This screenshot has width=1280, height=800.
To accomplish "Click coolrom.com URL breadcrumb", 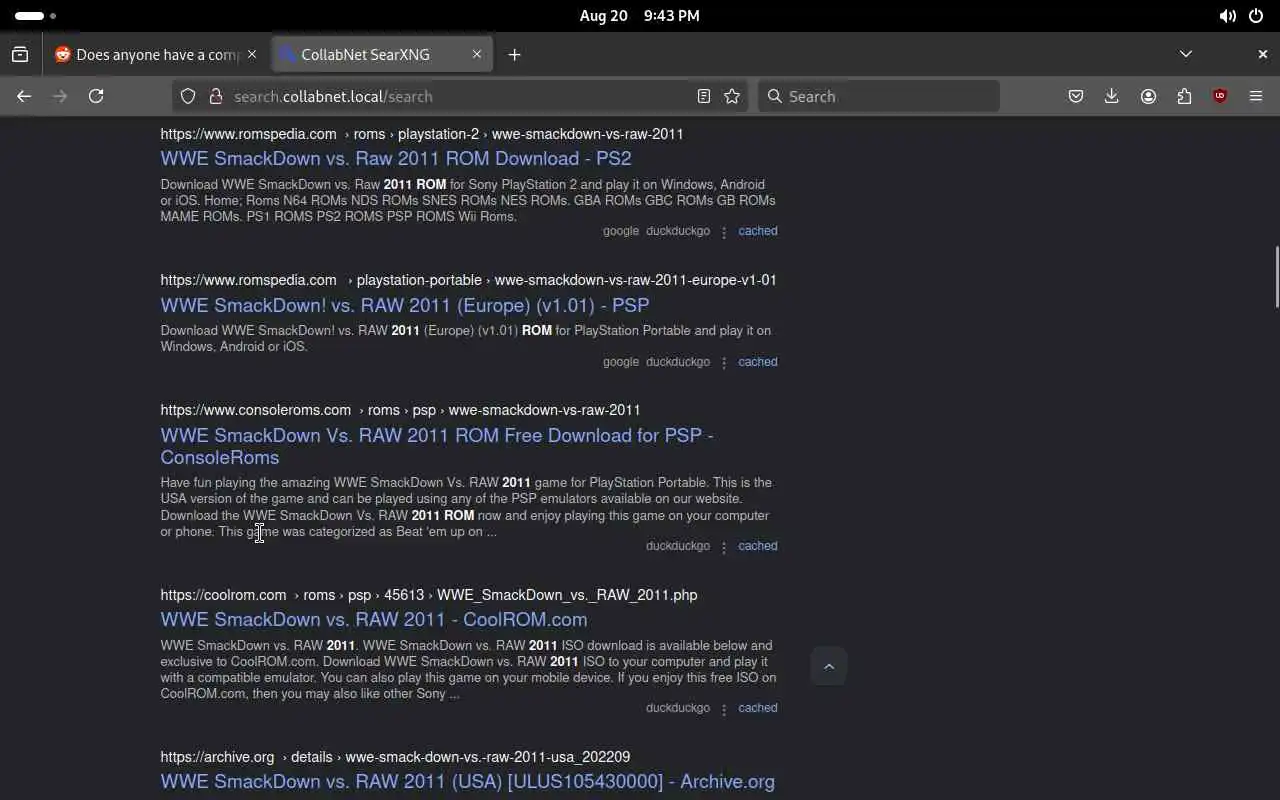I will [429, 595].
